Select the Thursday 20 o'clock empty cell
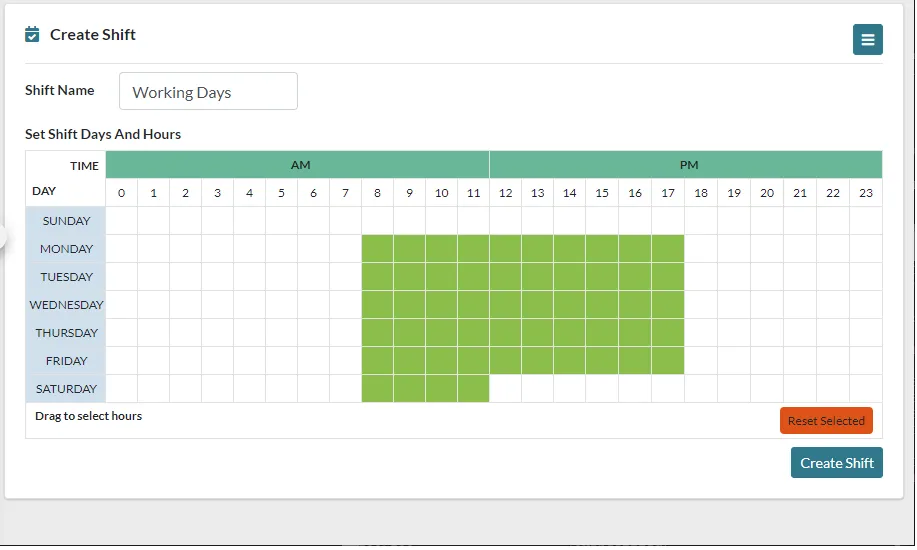This screenshot has width=917, height=550. (767, 332)
